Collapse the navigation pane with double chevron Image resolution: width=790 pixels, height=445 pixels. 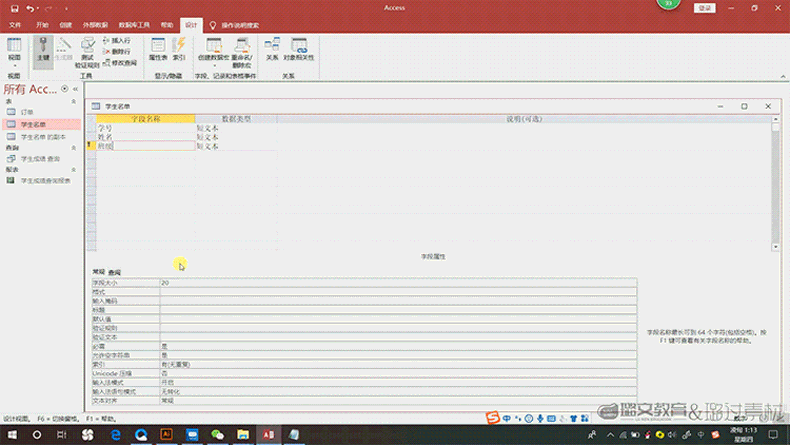(x=76, y=89)
